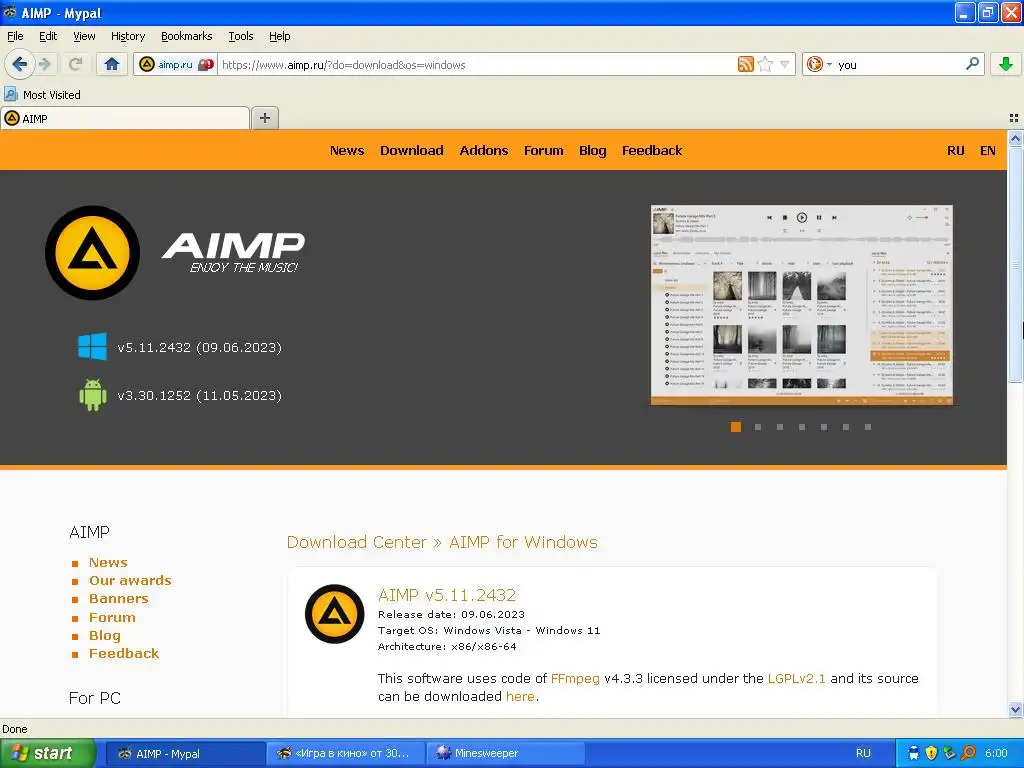Open the View menu
The width and height of the screenshot is (1024, 768).
coord(84,36)
